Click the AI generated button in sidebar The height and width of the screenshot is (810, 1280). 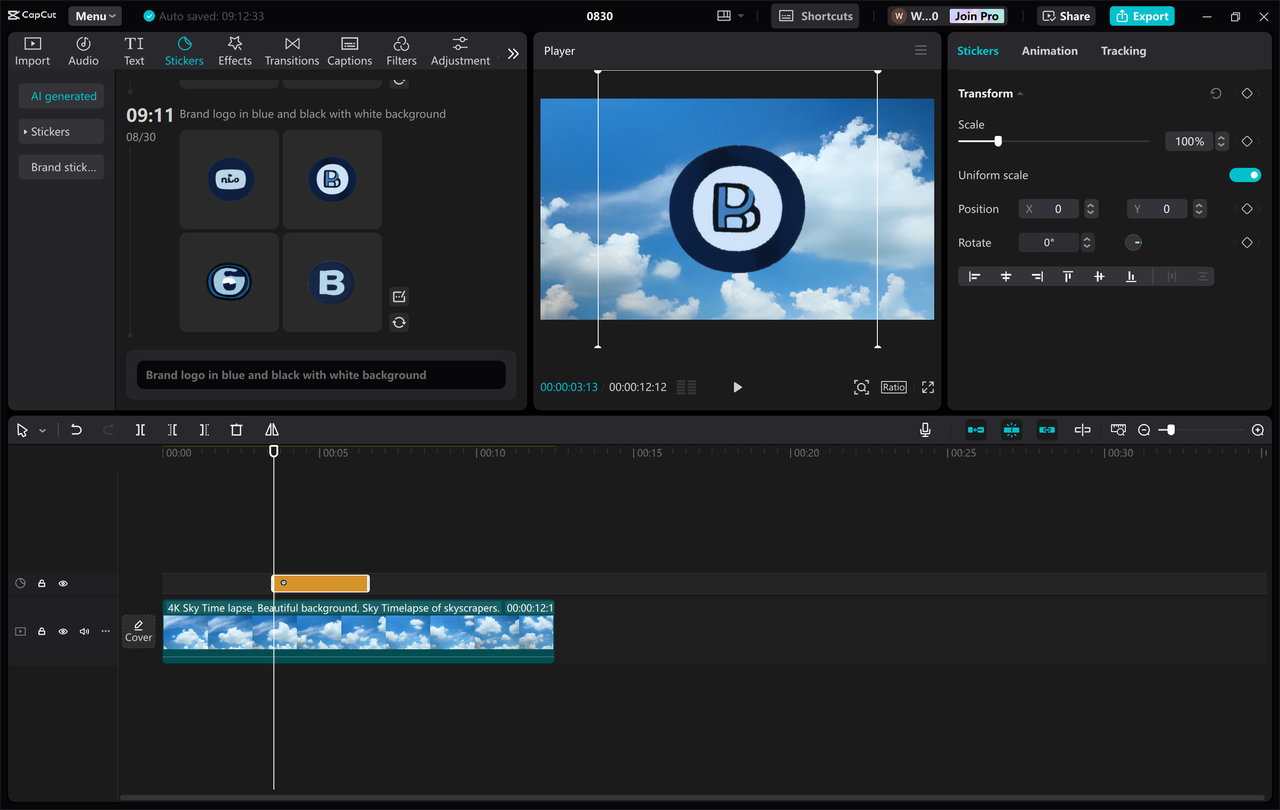pyautogui.click(x=61, y=95)
